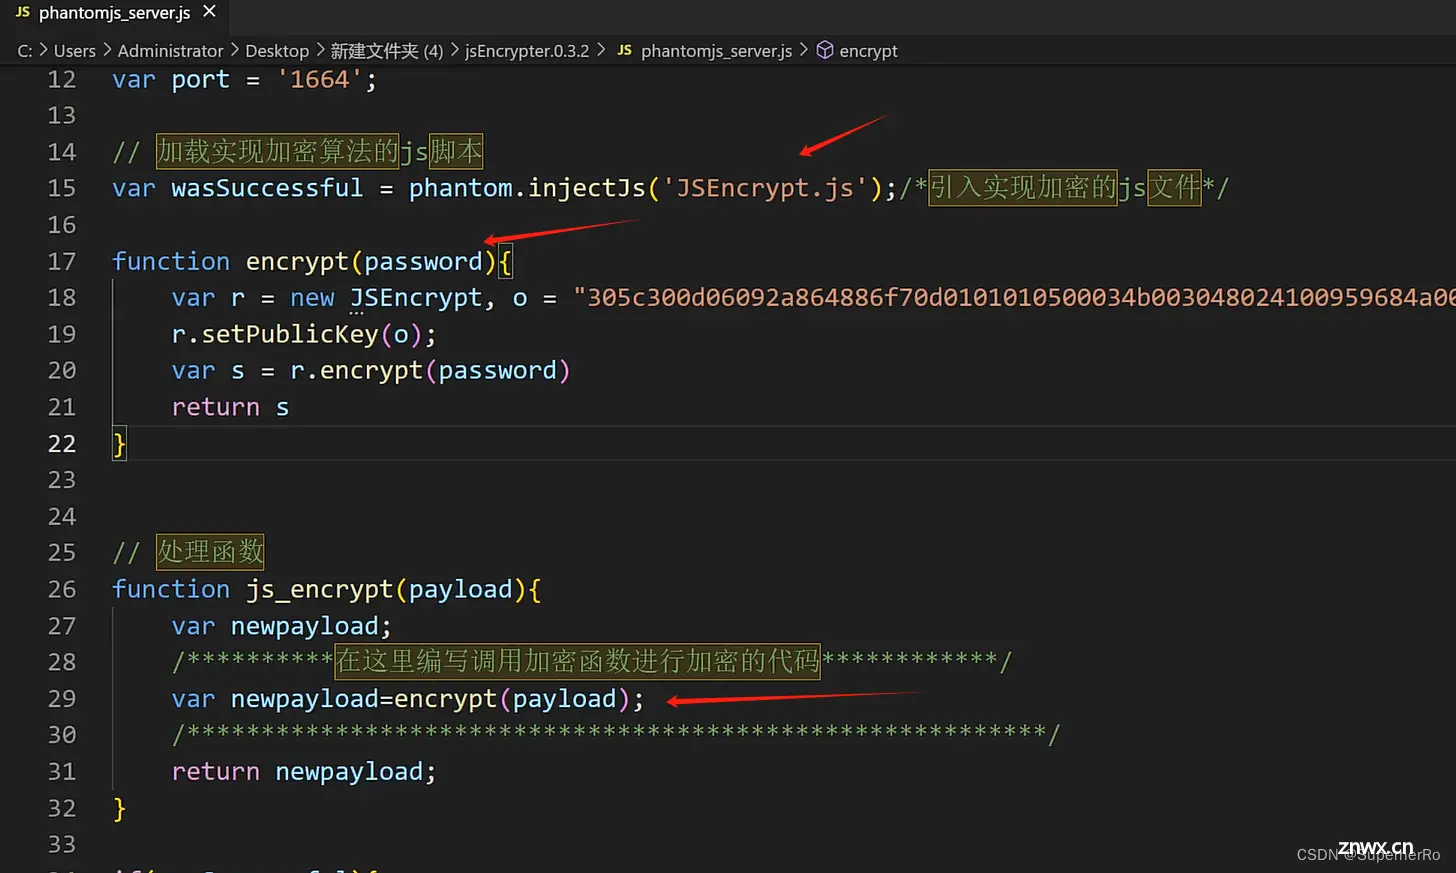Open jsEncrypter.0.3.2 breadcrumb segment
Image resolution: width=1456 pixels, height=873 pixels.
click(x=527, y=51)
